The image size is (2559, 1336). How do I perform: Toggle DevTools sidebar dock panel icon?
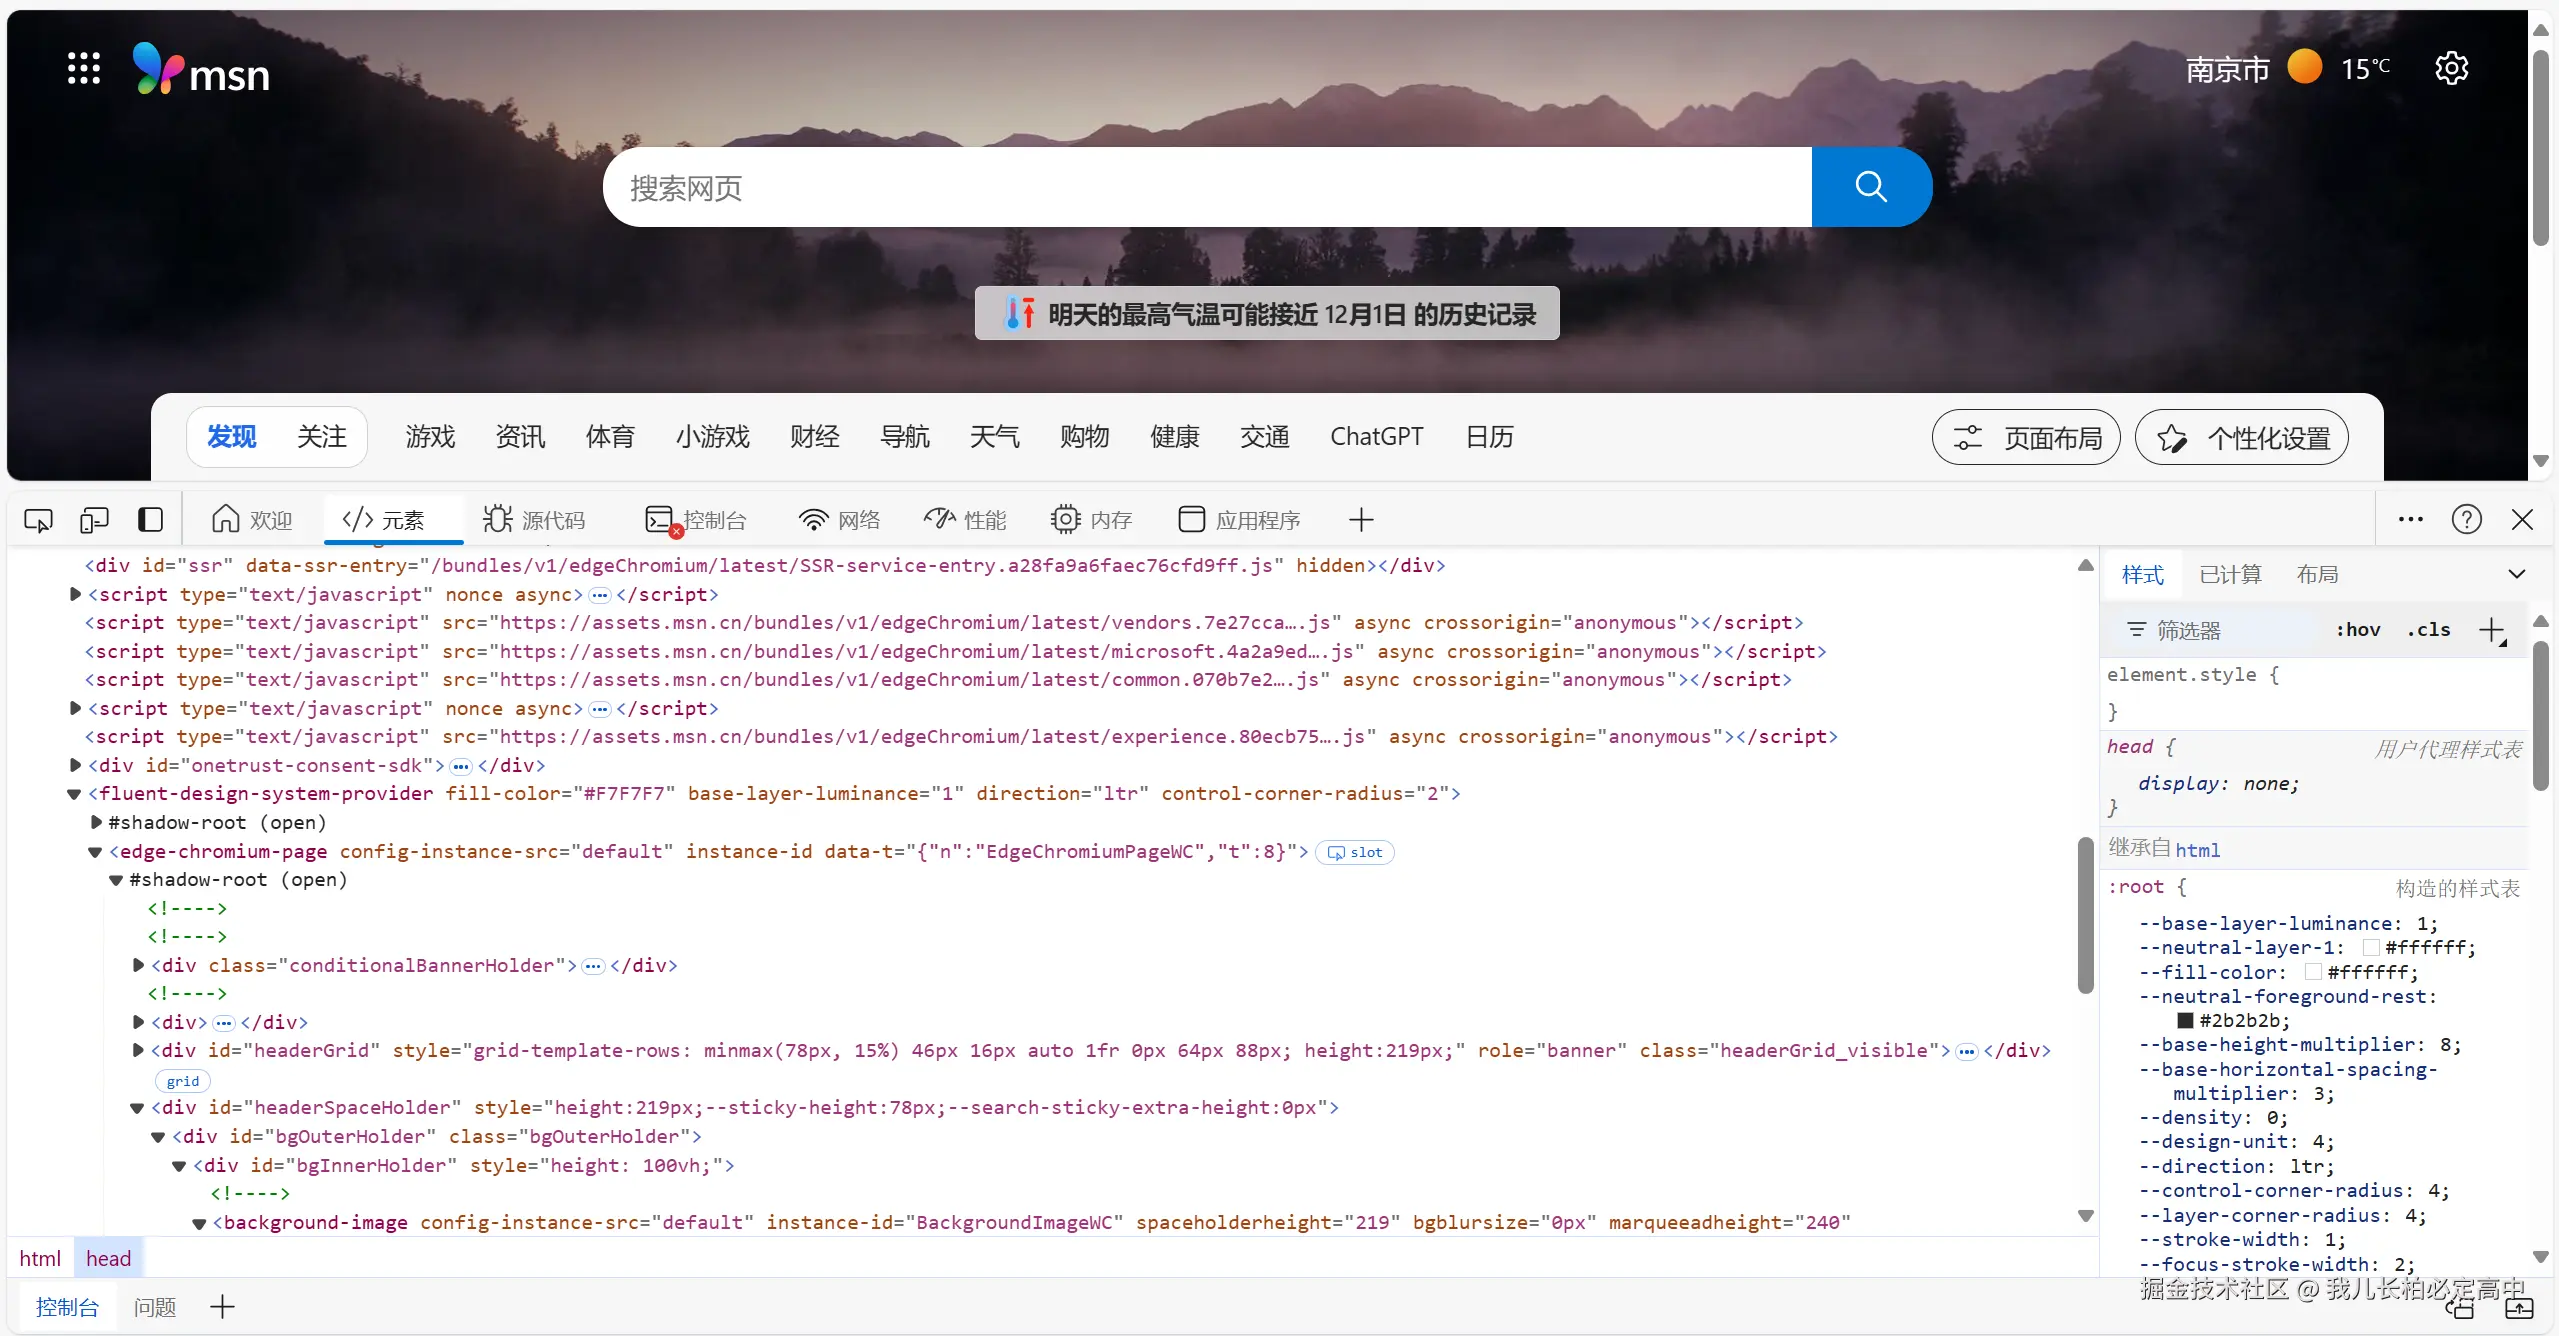coord(150,520)
